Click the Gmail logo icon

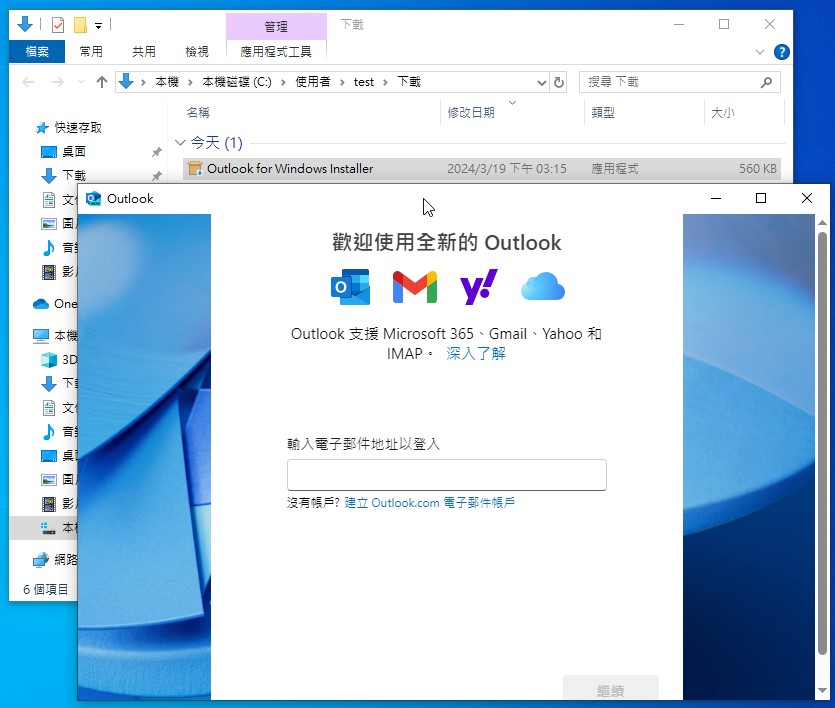tap(414, 287)
